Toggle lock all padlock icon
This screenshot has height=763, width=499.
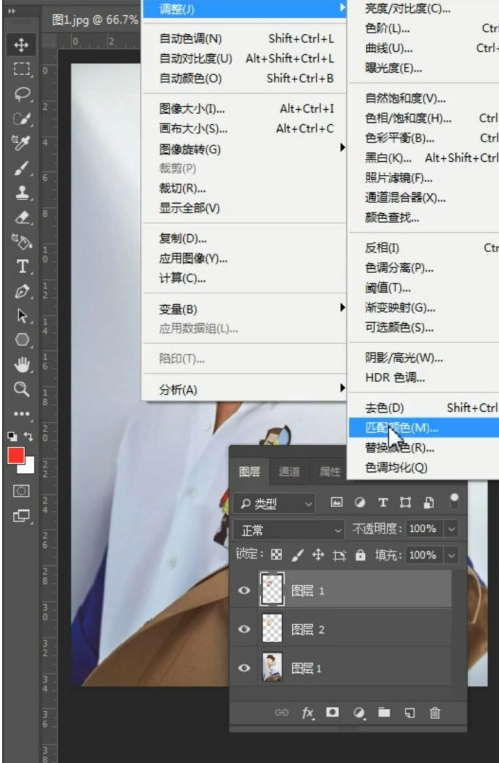coord(360,555)
